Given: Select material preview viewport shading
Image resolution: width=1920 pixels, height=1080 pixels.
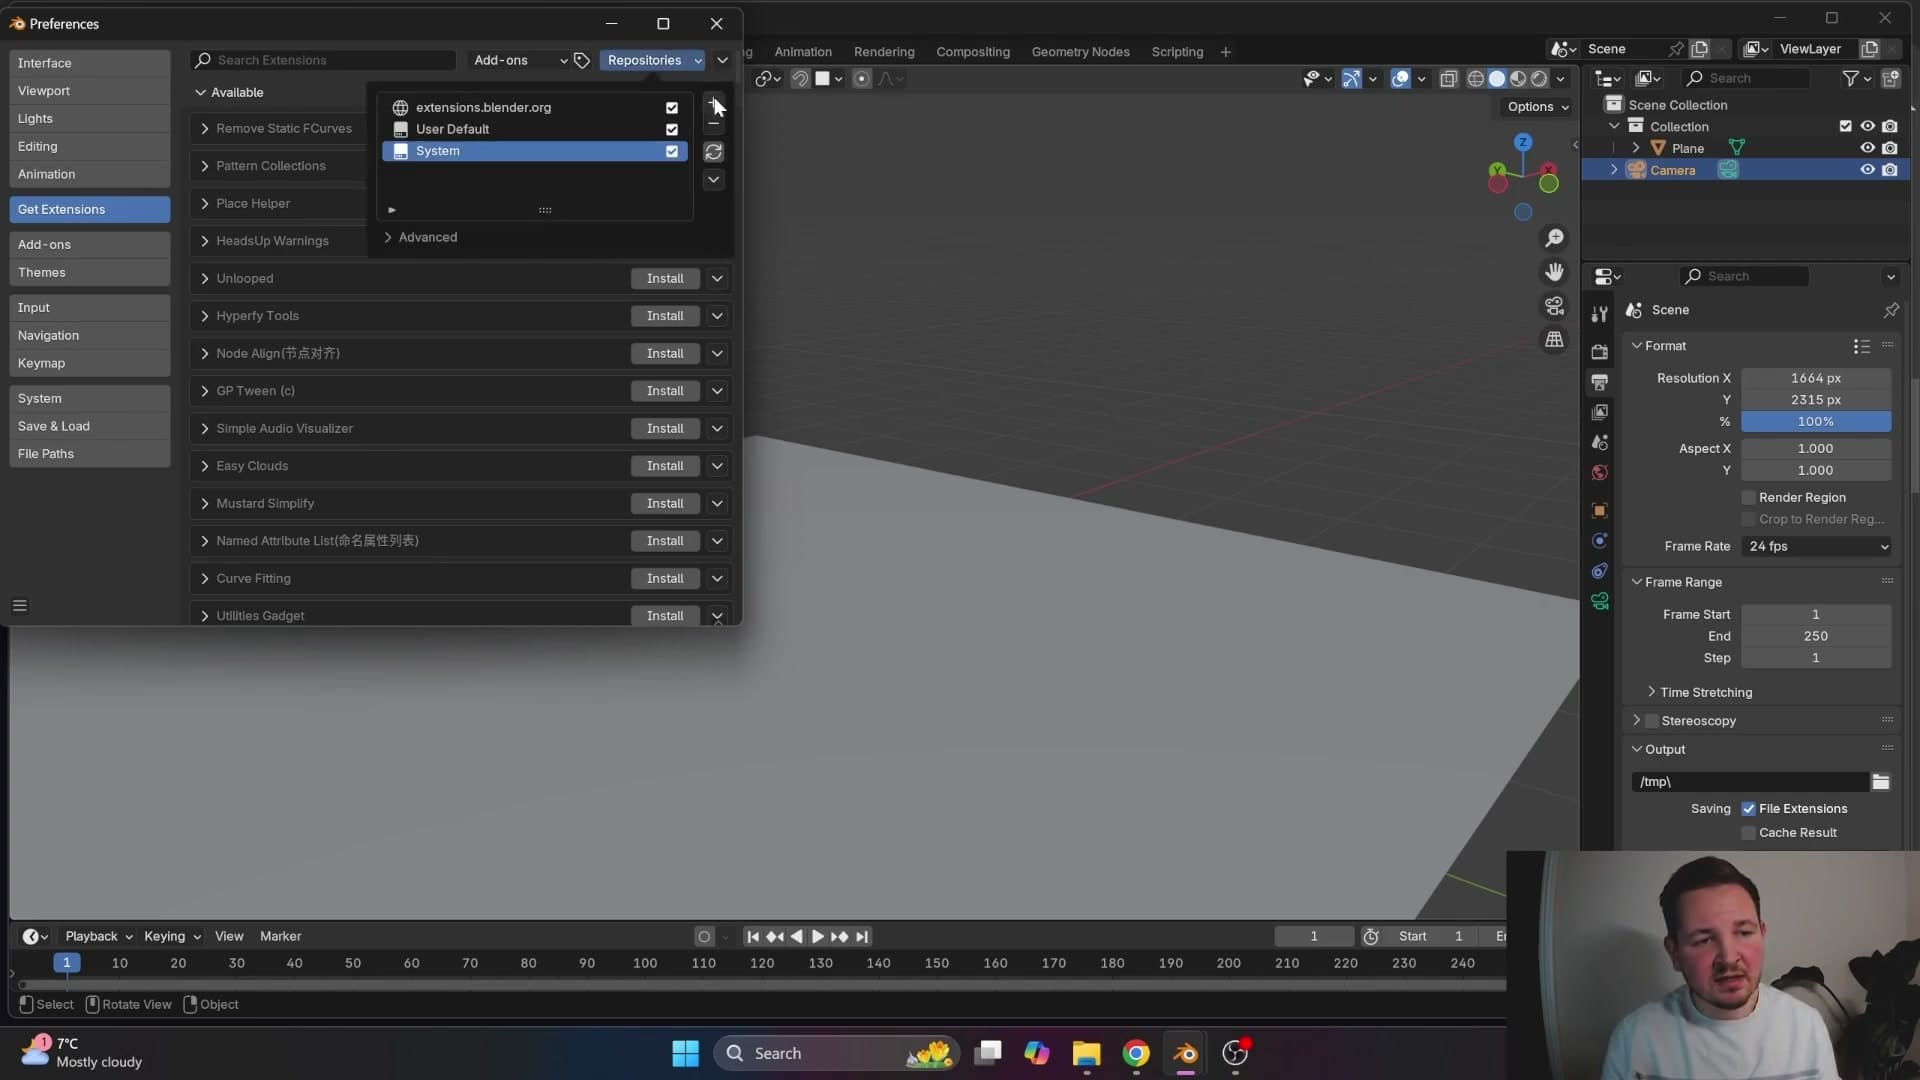Looking at the screenshot, I should [1518, 79].
